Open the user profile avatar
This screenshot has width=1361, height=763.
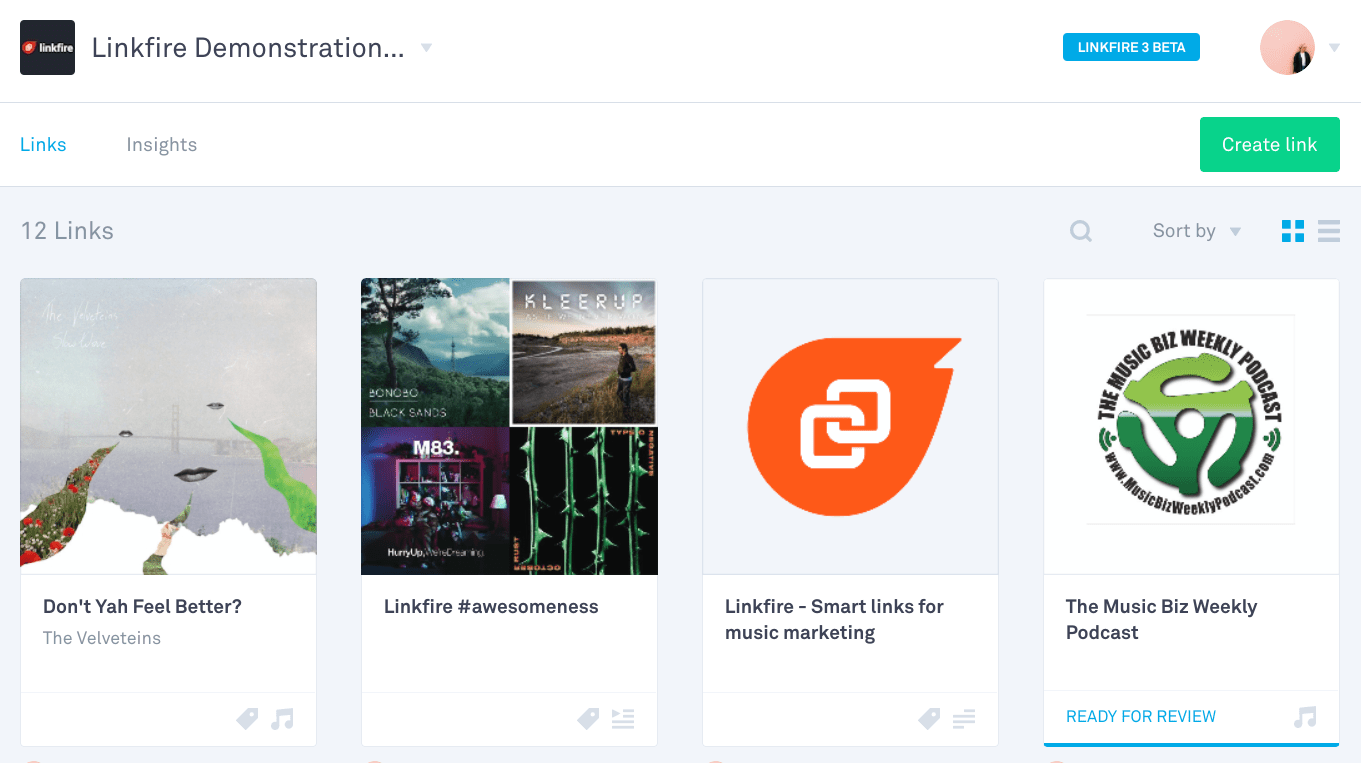pos(1287,47)
